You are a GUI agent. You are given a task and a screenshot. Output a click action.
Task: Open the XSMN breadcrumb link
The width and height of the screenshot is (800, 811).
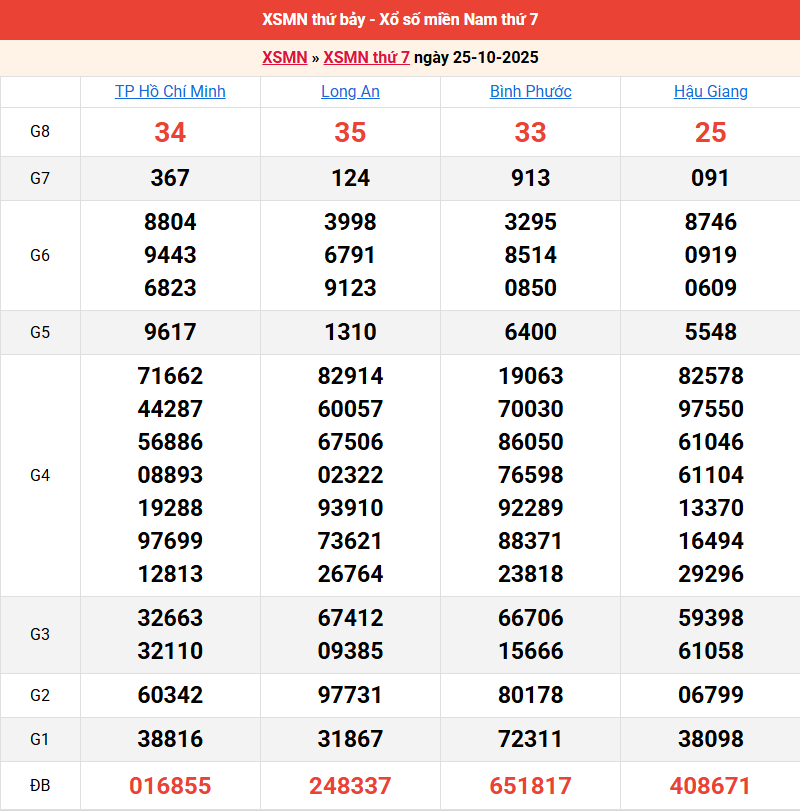(x=284, y=57)
